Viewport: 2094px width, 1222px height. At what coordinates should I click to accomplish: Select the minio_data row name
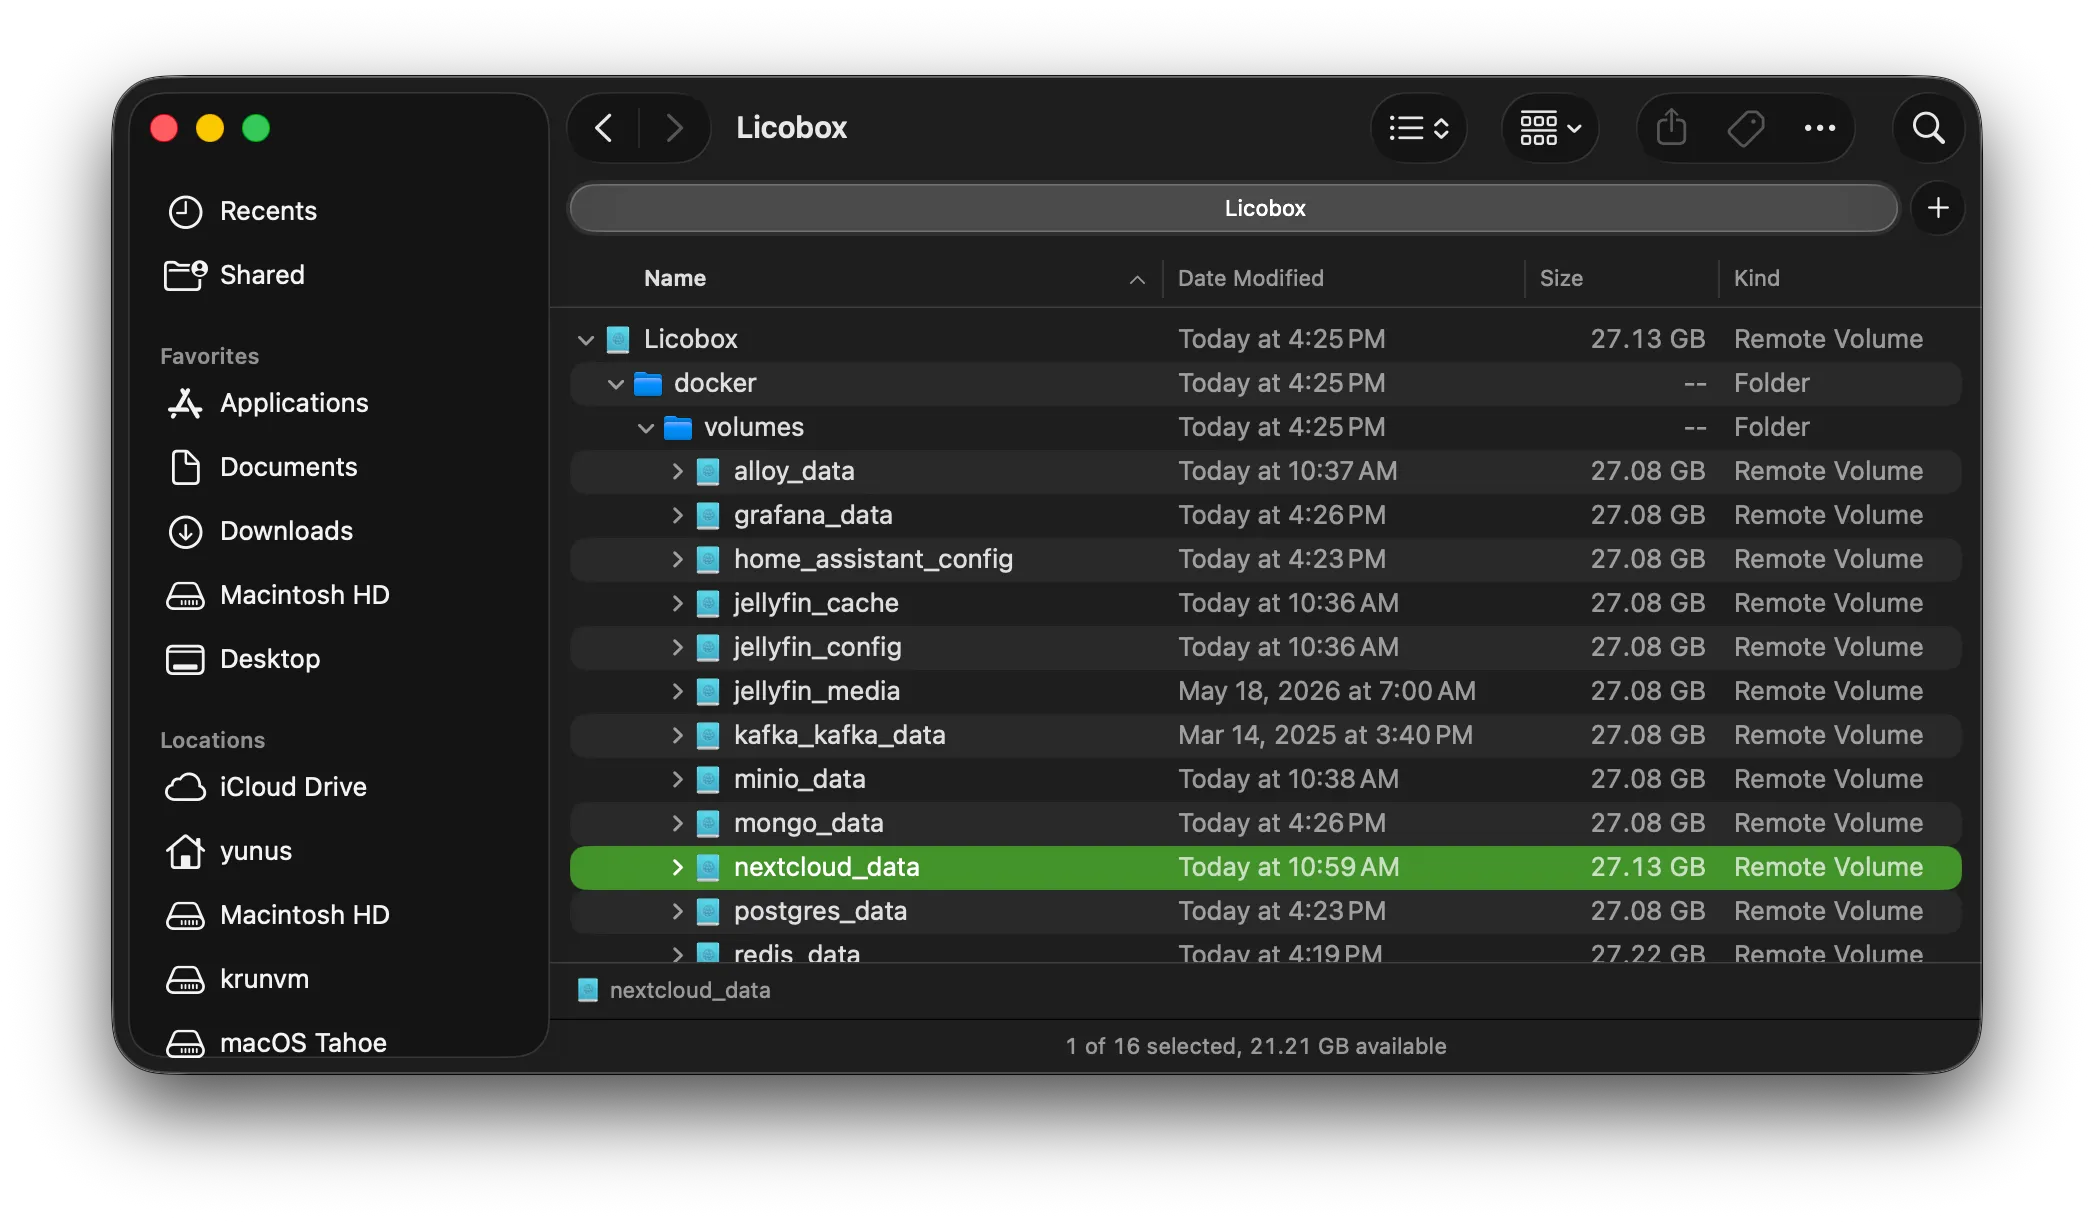point(800,779)
